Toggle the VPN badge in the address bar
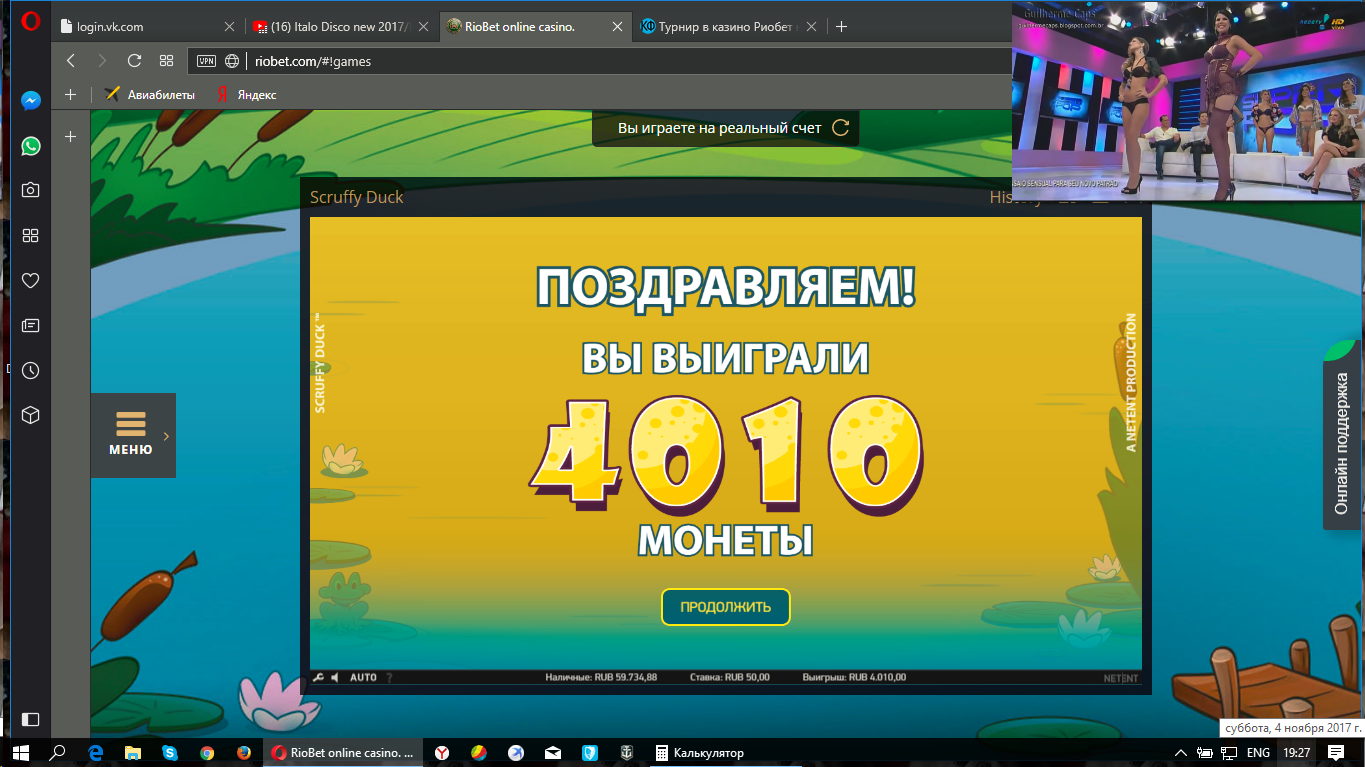Screen dimensions: 1365x767 click(x=205, y=60)
